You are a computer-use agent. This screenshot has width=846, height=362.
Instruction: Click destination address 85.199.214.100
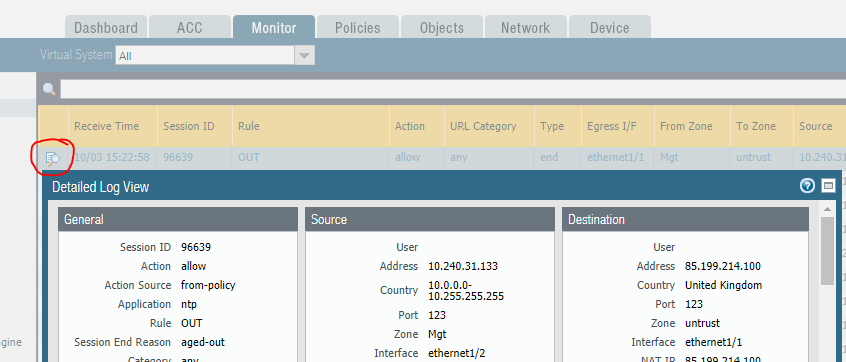point(723,267)
